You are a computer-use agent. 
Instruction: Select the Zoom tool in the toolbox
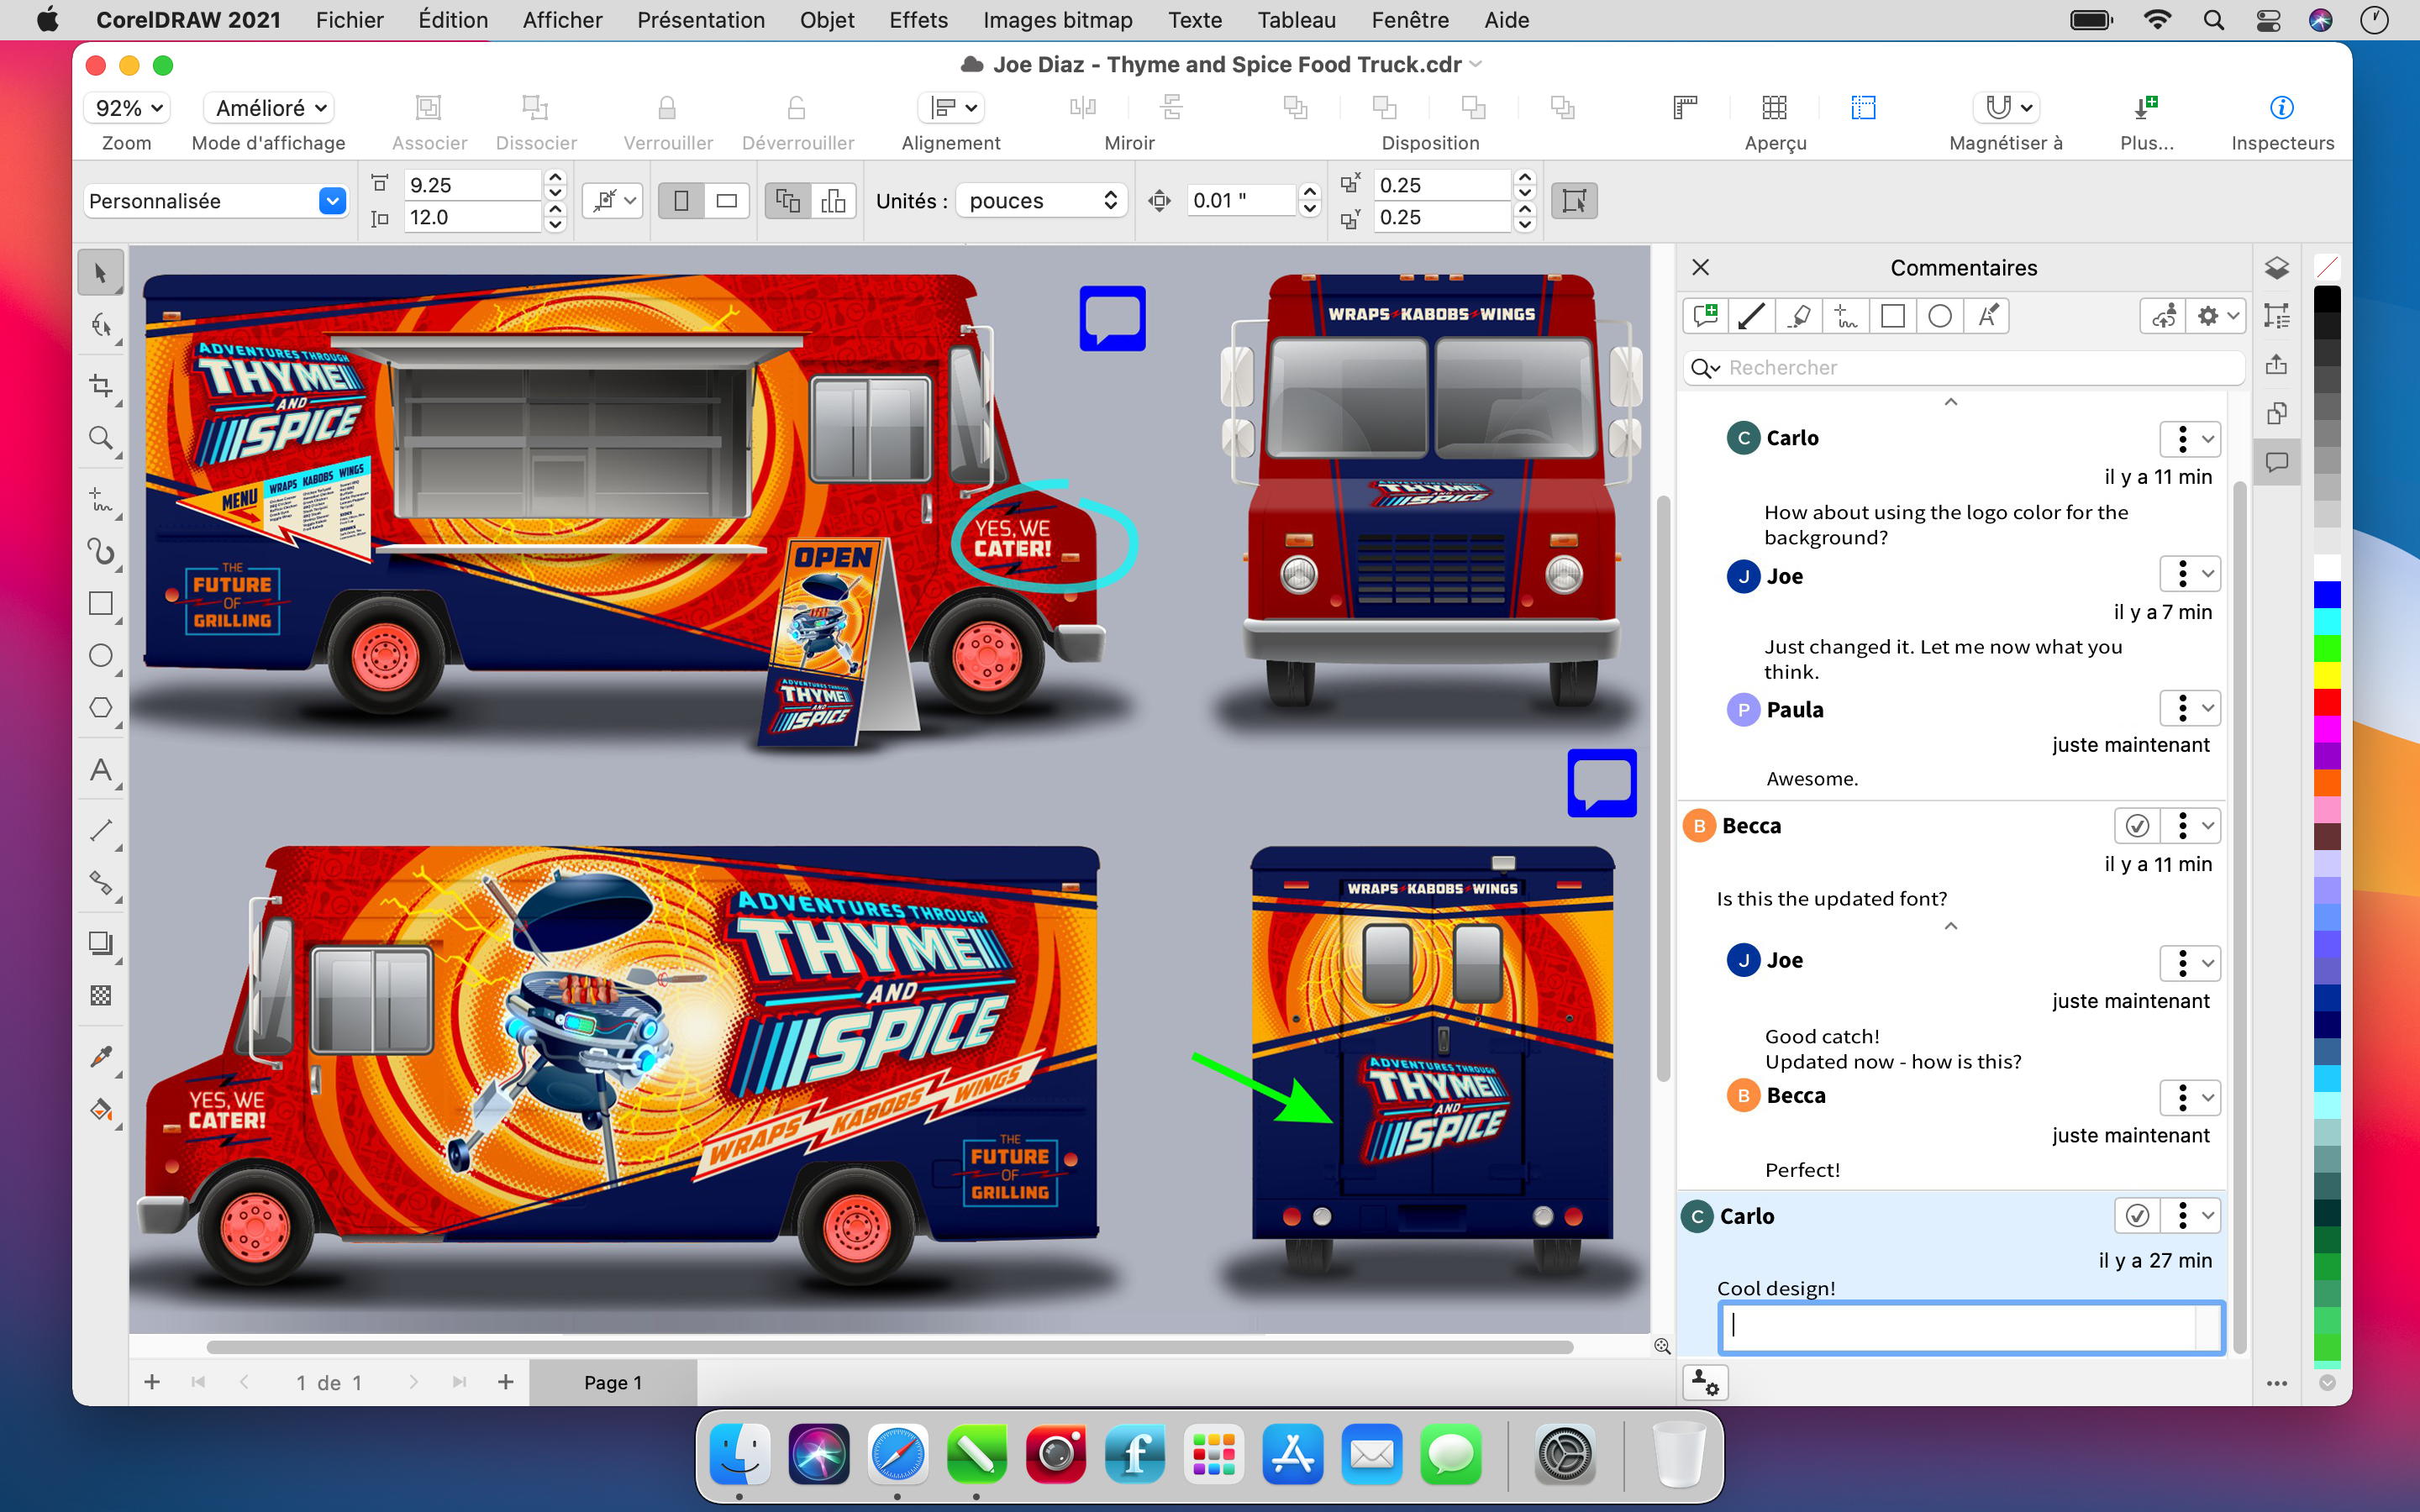[x=101, y=438]
